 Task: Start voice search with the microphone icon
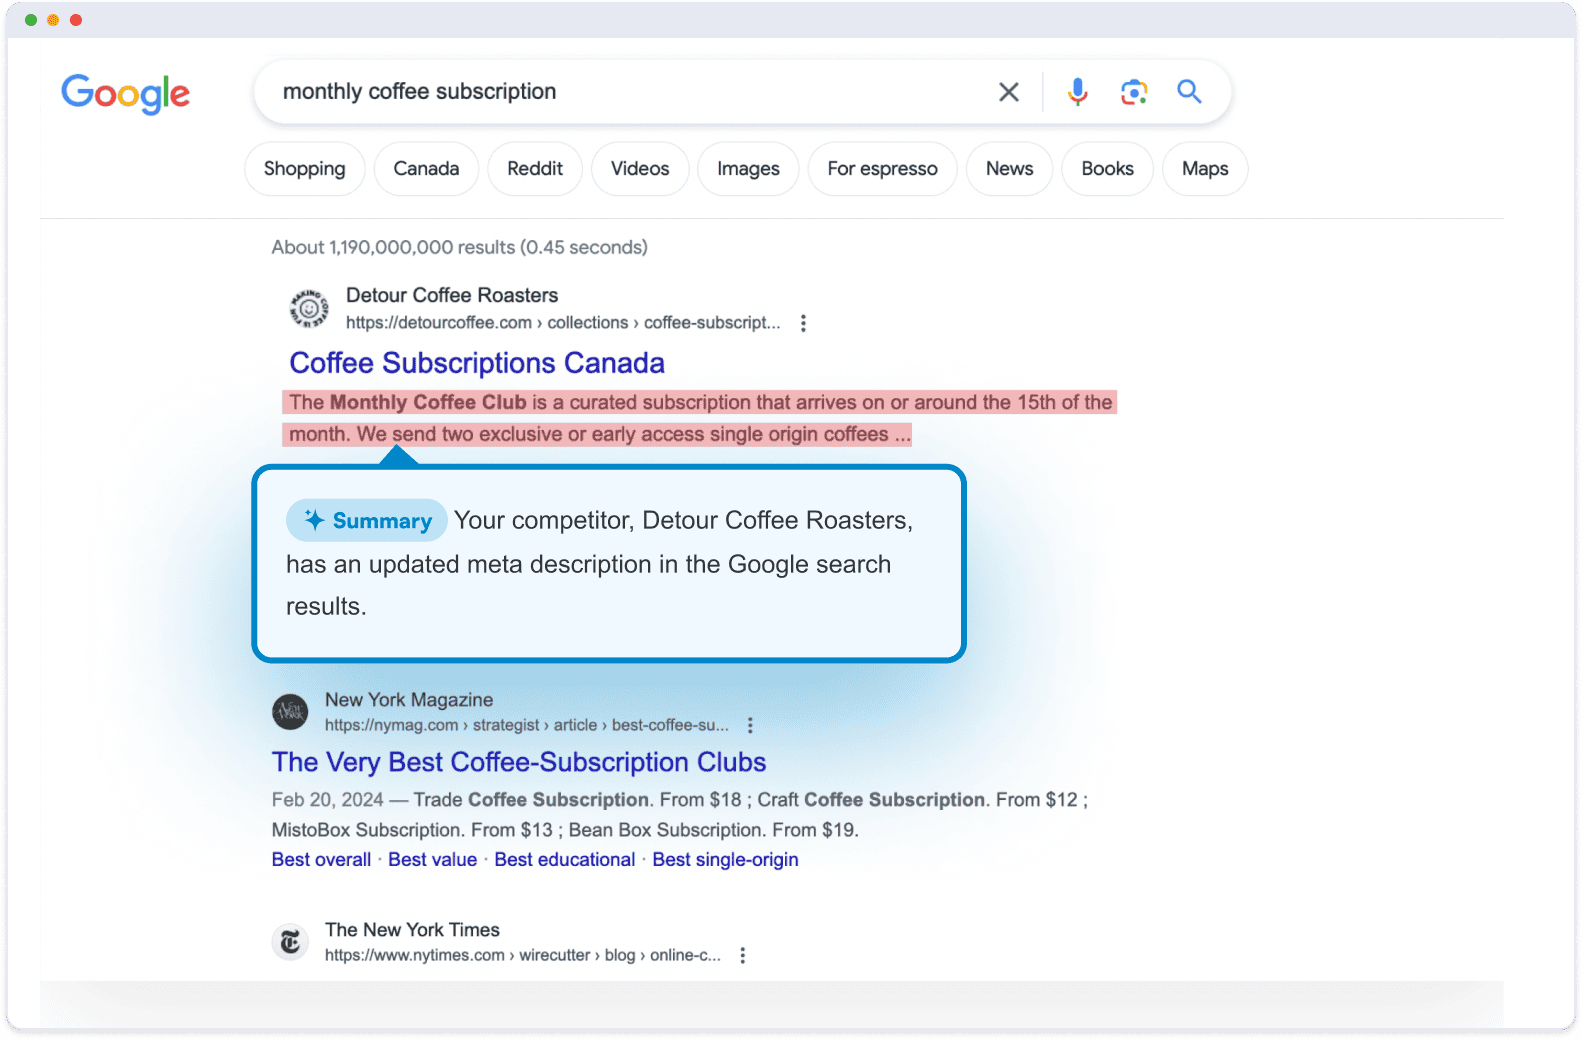(x=1077, y=92)
